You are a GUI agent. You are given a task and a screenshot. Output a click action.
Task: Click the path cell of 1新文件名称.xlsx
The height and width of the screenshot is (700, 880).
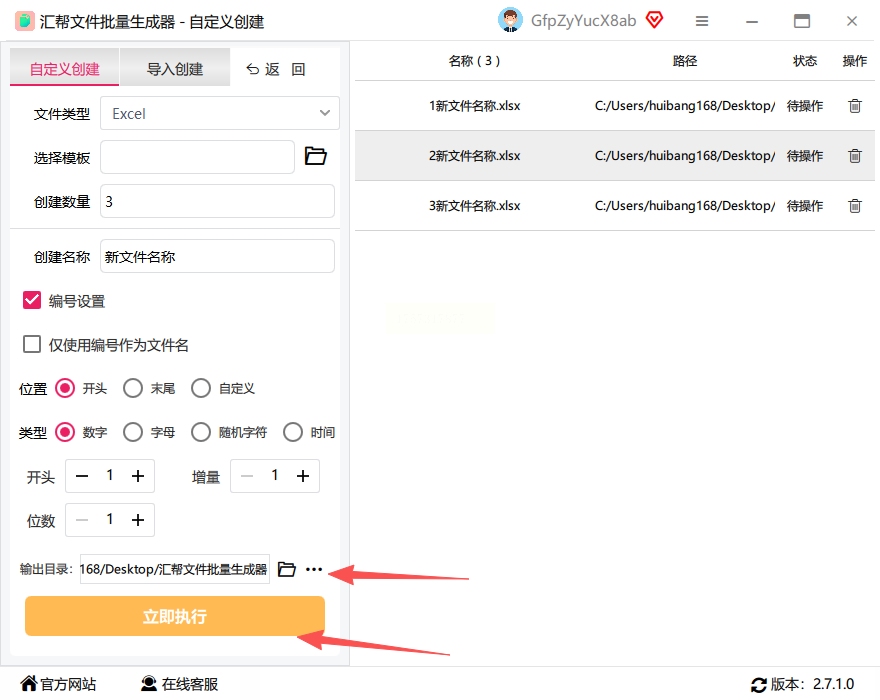point(685,106)
